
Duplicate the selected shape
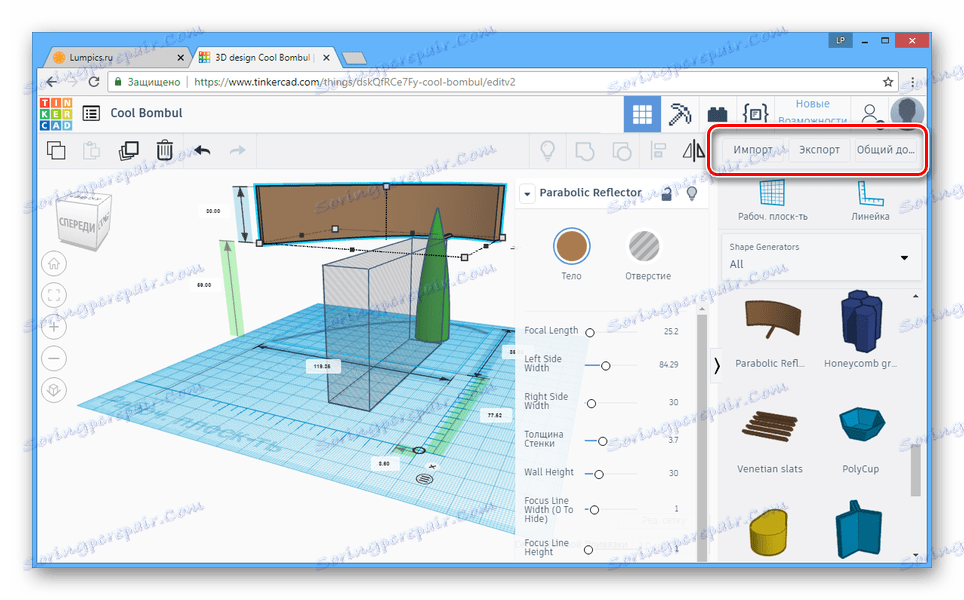point(128,150)
